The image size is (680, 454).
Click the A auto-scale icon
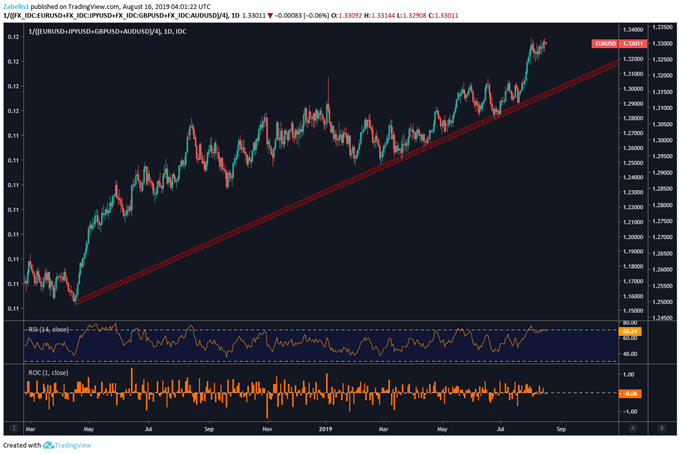tap(632, 428)
